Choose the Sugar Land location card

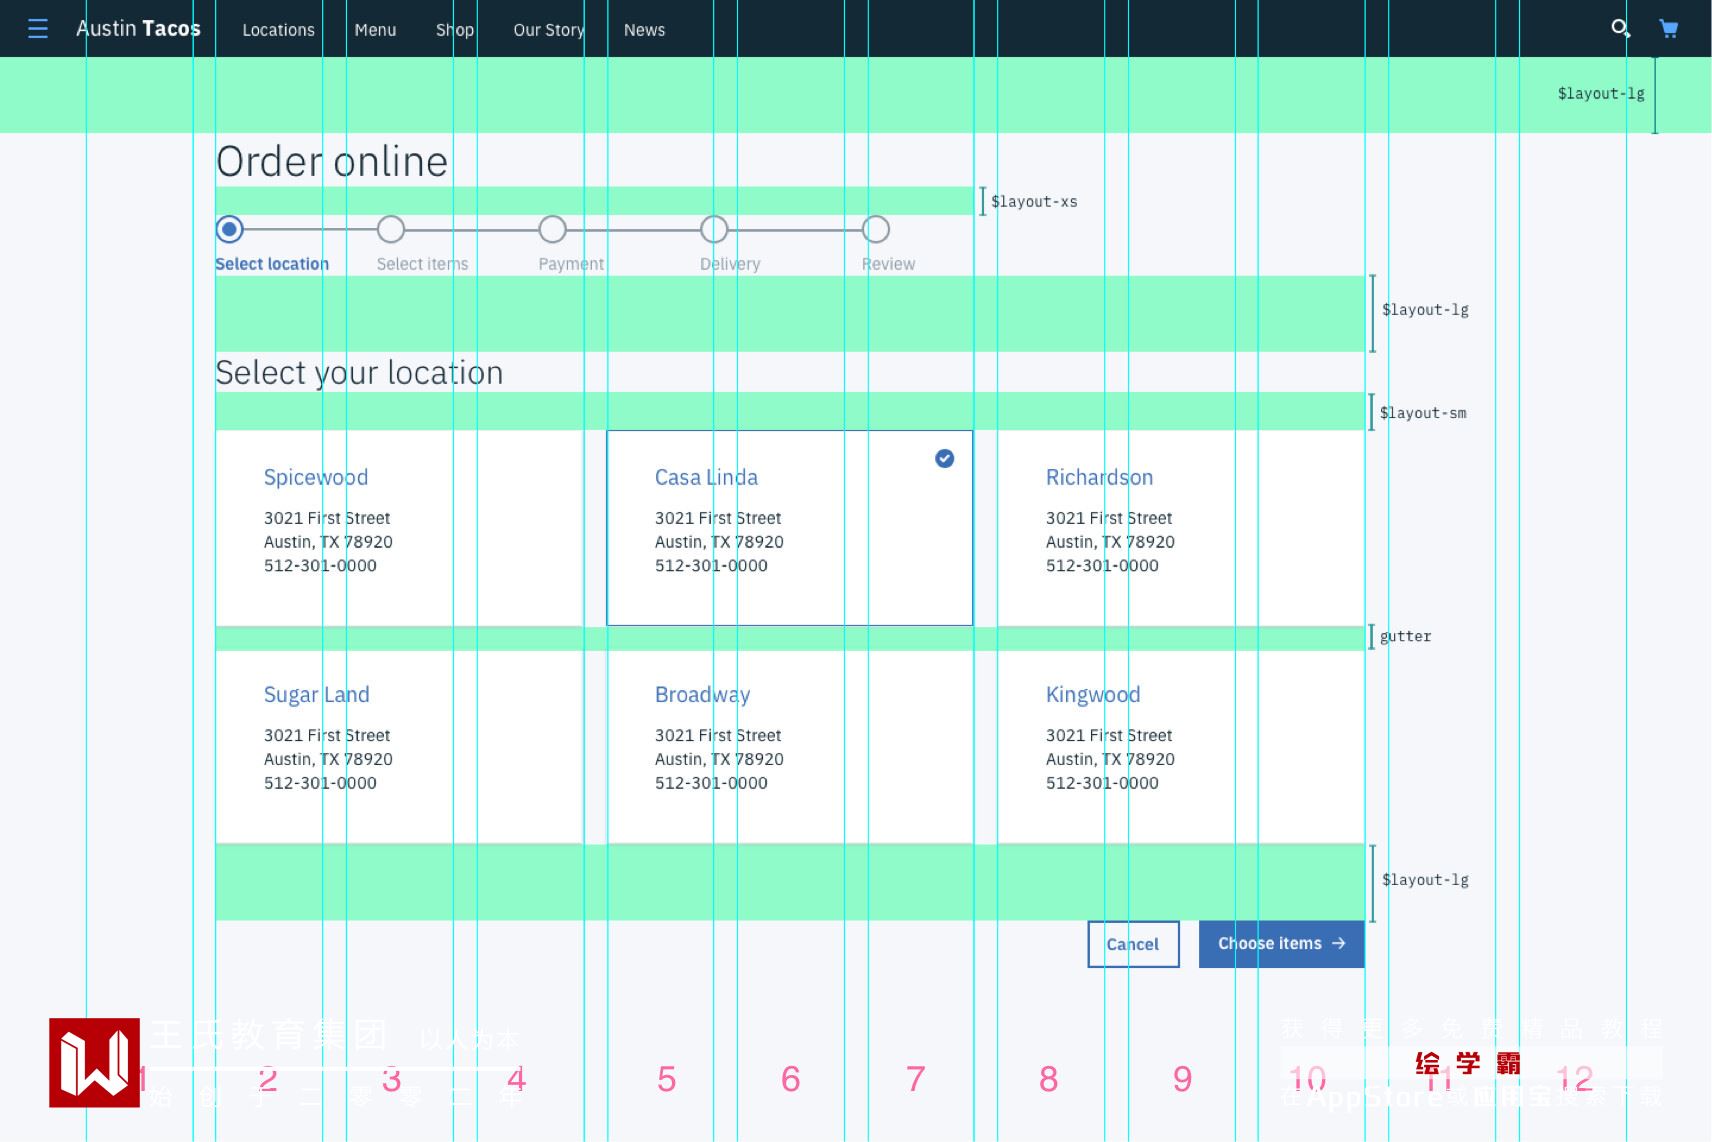(399, 747)
